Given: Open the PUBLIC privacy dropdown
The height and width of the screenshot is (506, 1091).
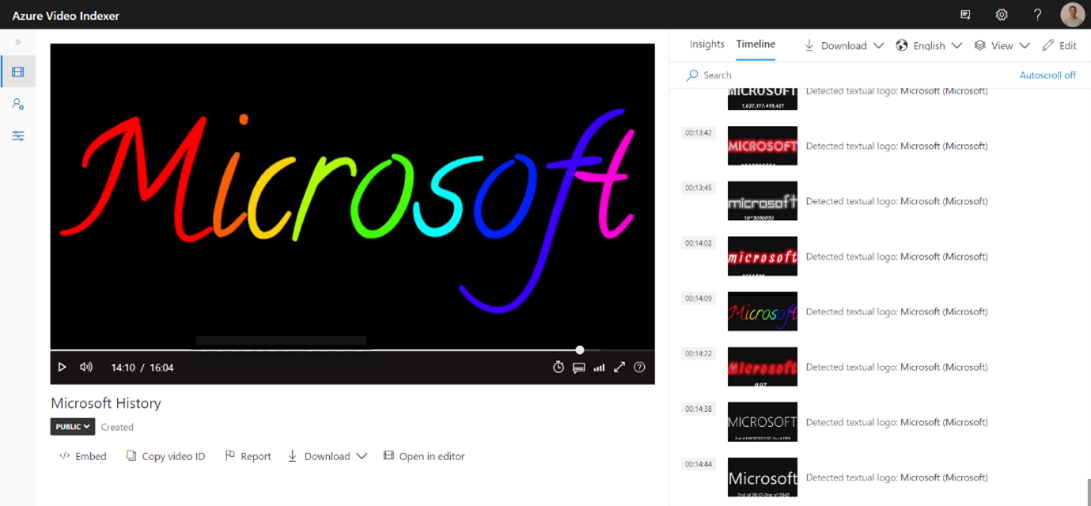Looking at the screenshot, I should point(72,427).
